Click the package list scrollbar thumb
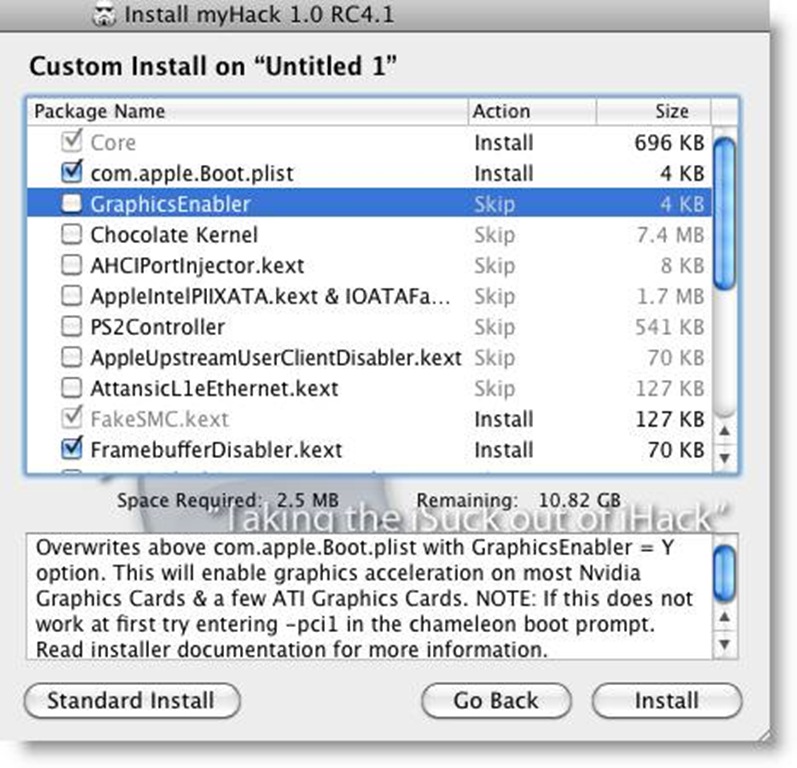This screenshot has height=768, width=797. 725,213
